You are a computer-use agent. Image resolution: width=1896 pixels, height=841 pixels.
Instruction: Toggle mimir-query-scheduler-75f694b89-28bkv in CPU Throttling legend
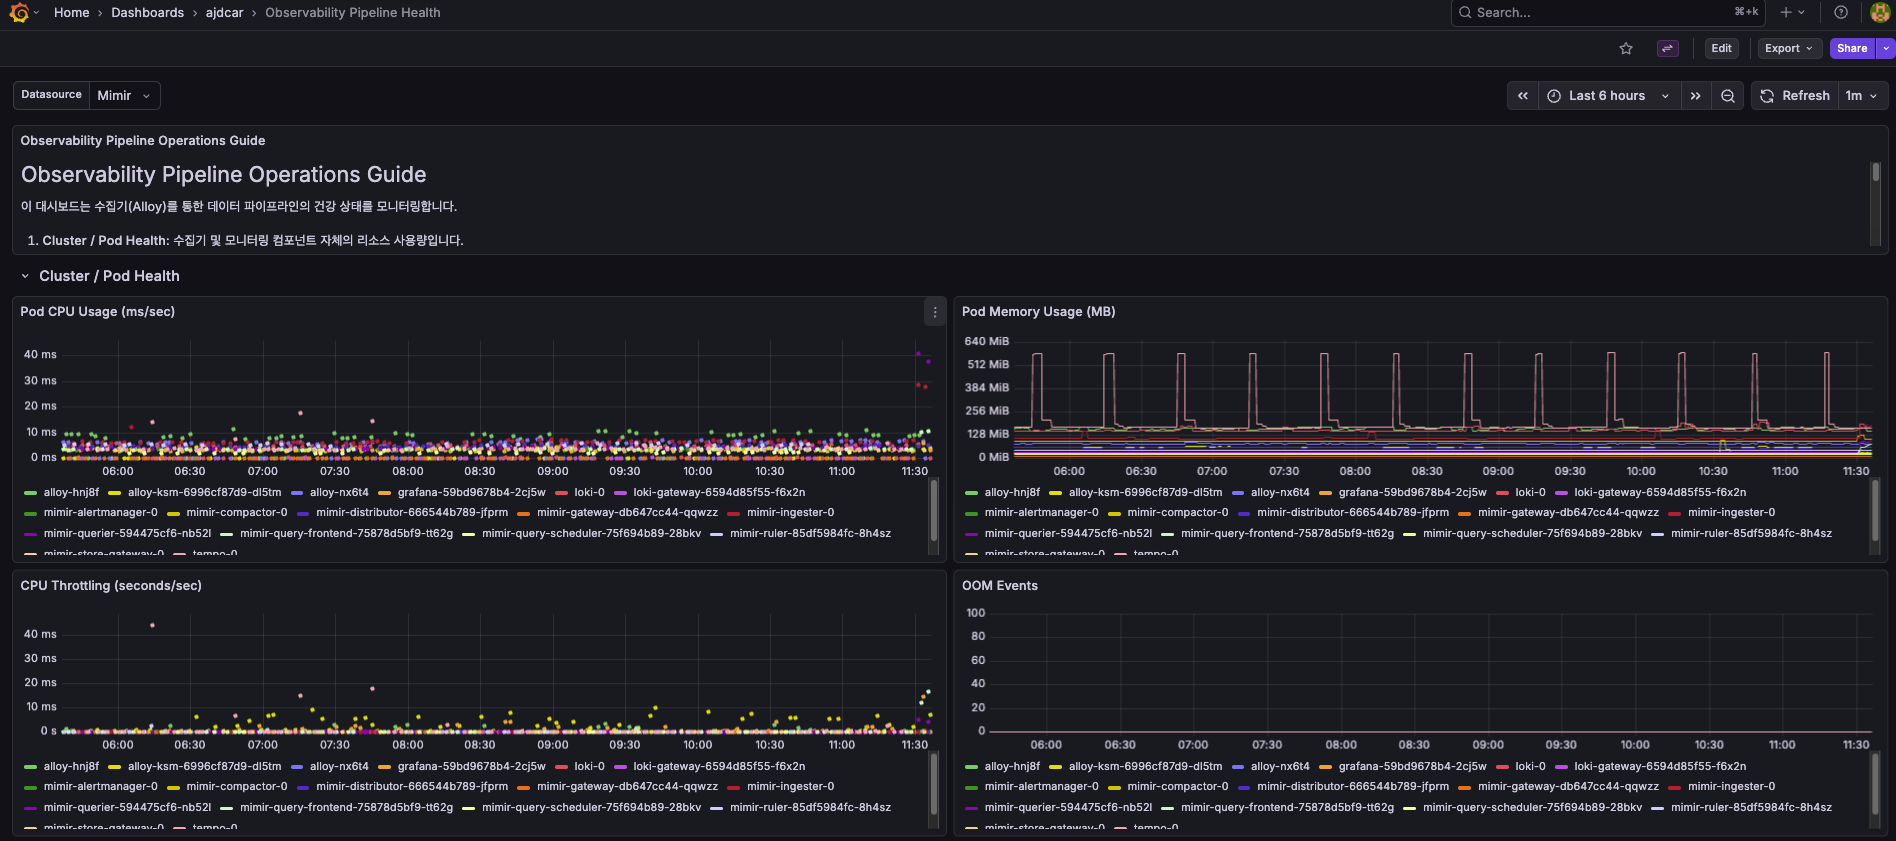click(x=591, y=807)
